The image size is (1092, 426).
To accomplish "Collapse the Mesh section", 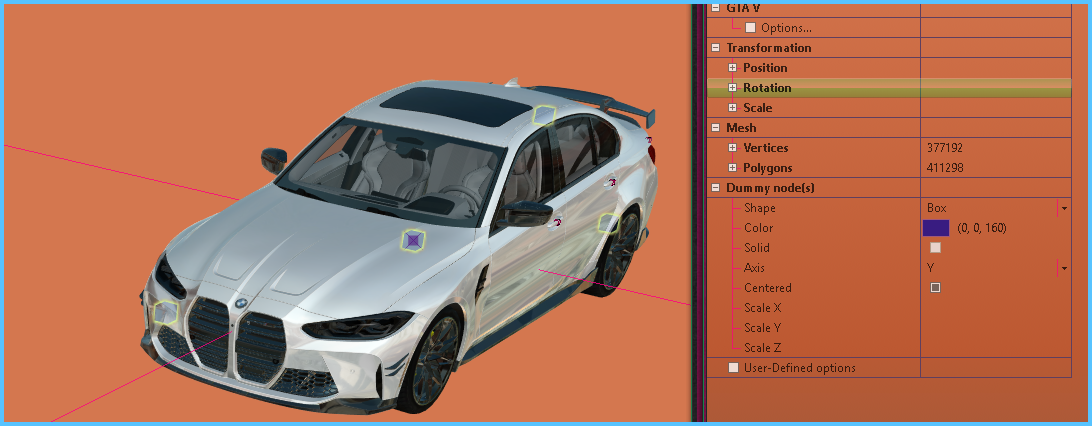I will tap(715, 128).
